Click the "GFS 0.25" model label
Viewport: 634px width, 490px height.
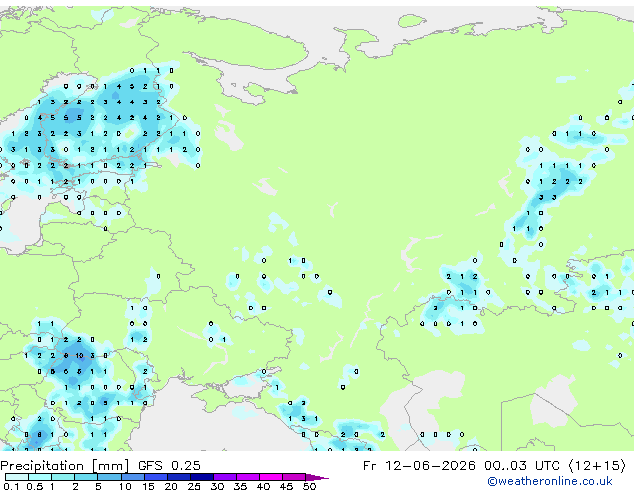tap(169, 466)
